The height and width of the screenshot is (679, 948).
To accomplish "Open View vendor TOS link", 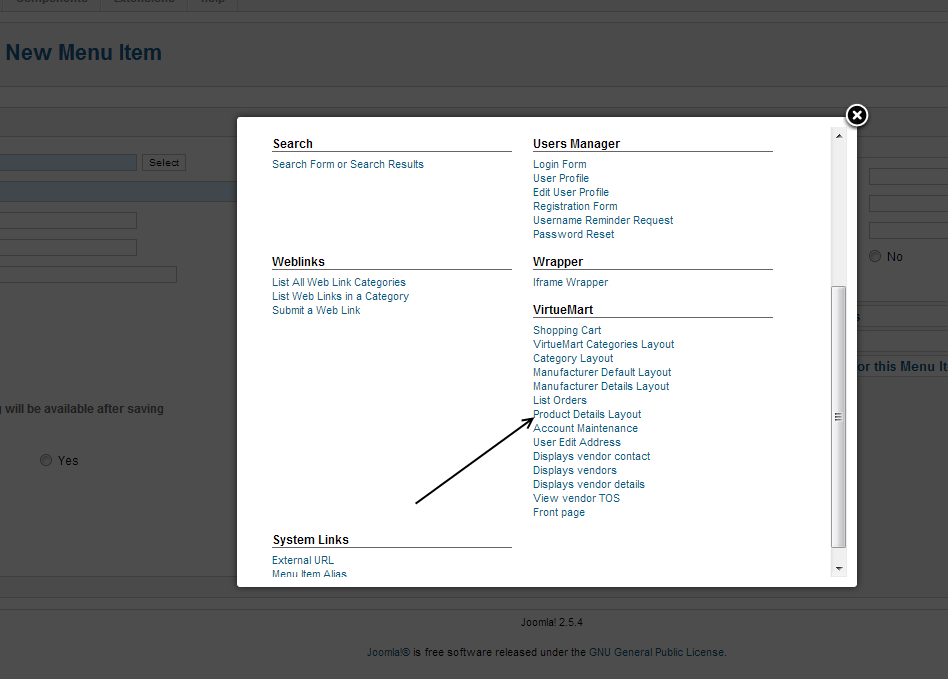I will point(576,498).
